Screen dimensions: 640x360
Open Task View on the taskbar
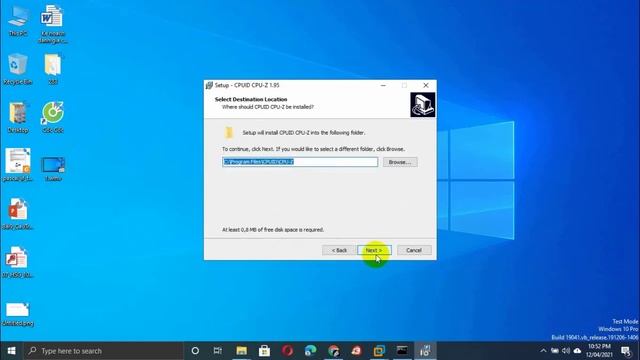[x=218, y=351]
